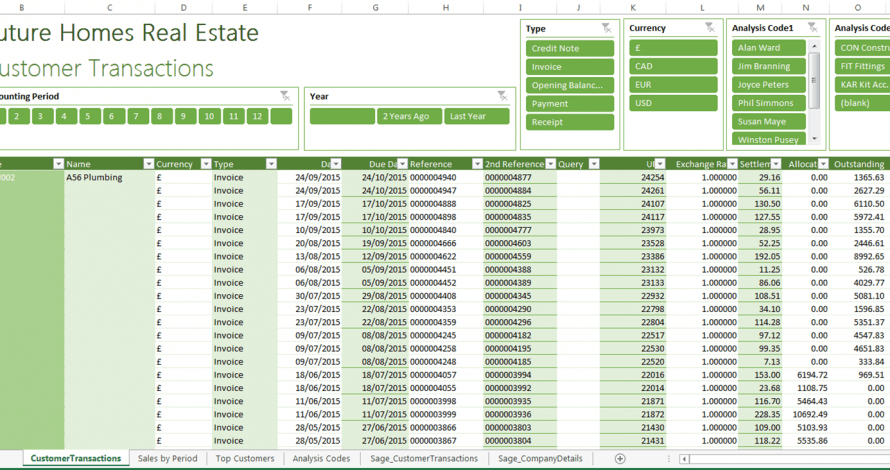Open Sage_CompanyDetails sheet tab
The width and height of the screenshot is (890, 470).
click(540, 459)
